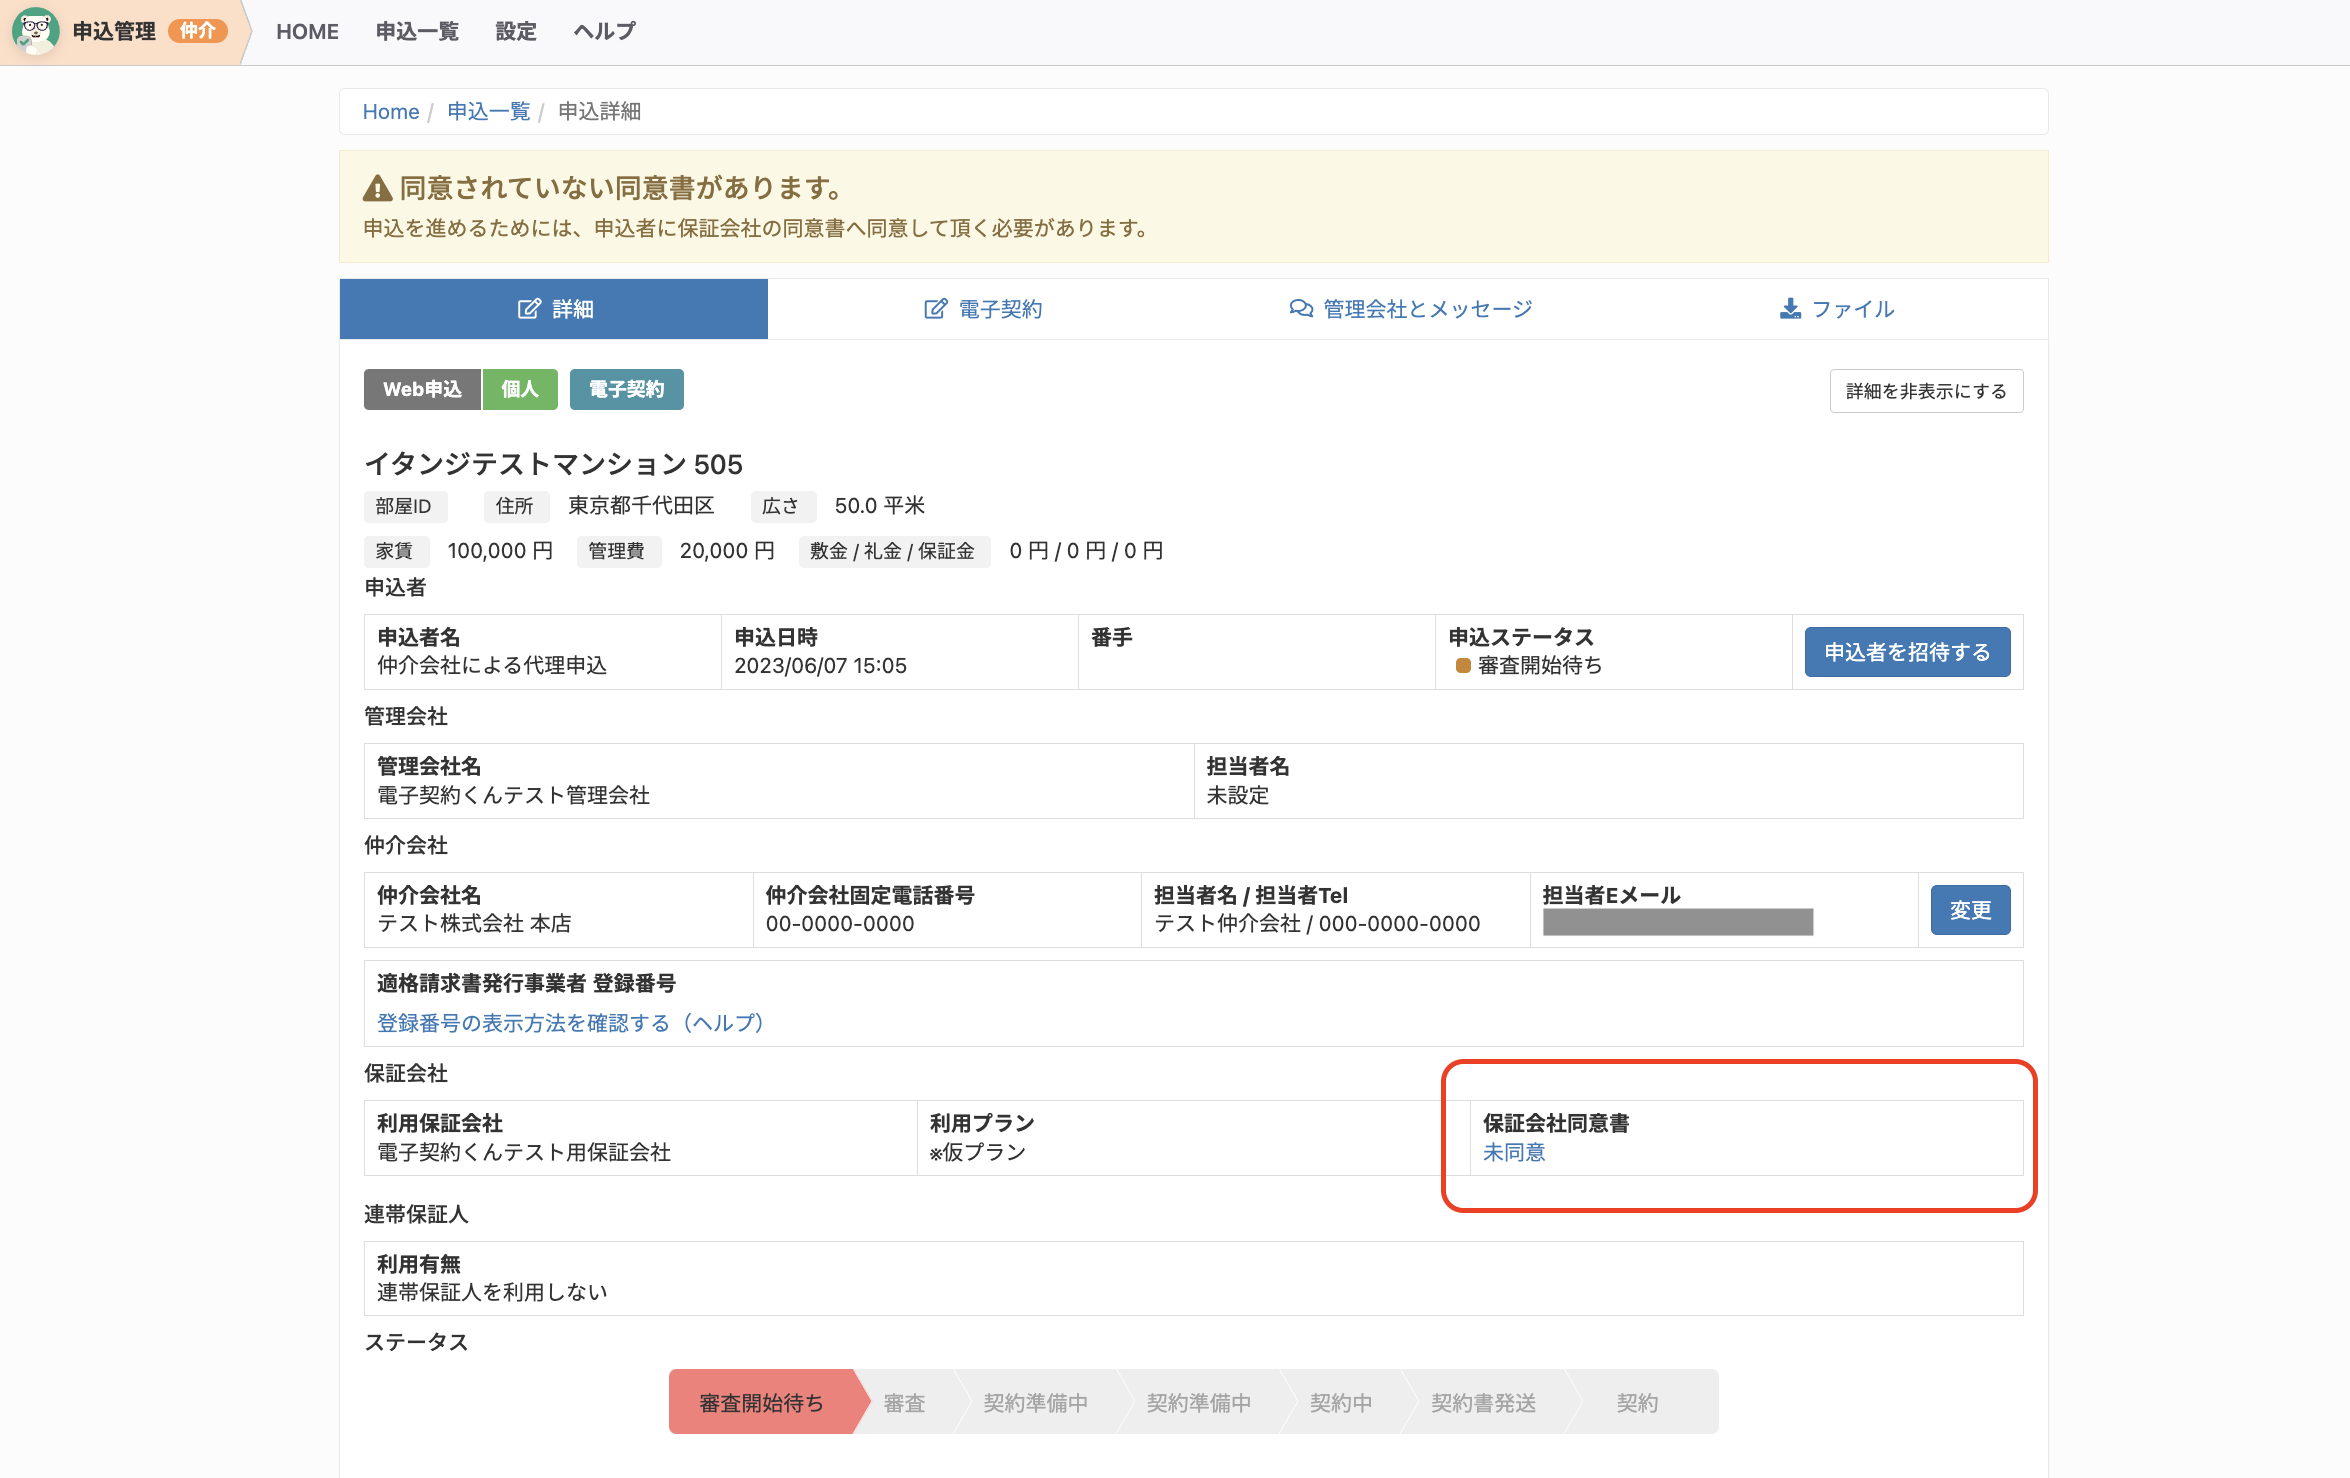The height and width of the screenshot is (1478, 2350).
Task: Open the 設定 menu in navigation bar
Action: pos(516,31)
